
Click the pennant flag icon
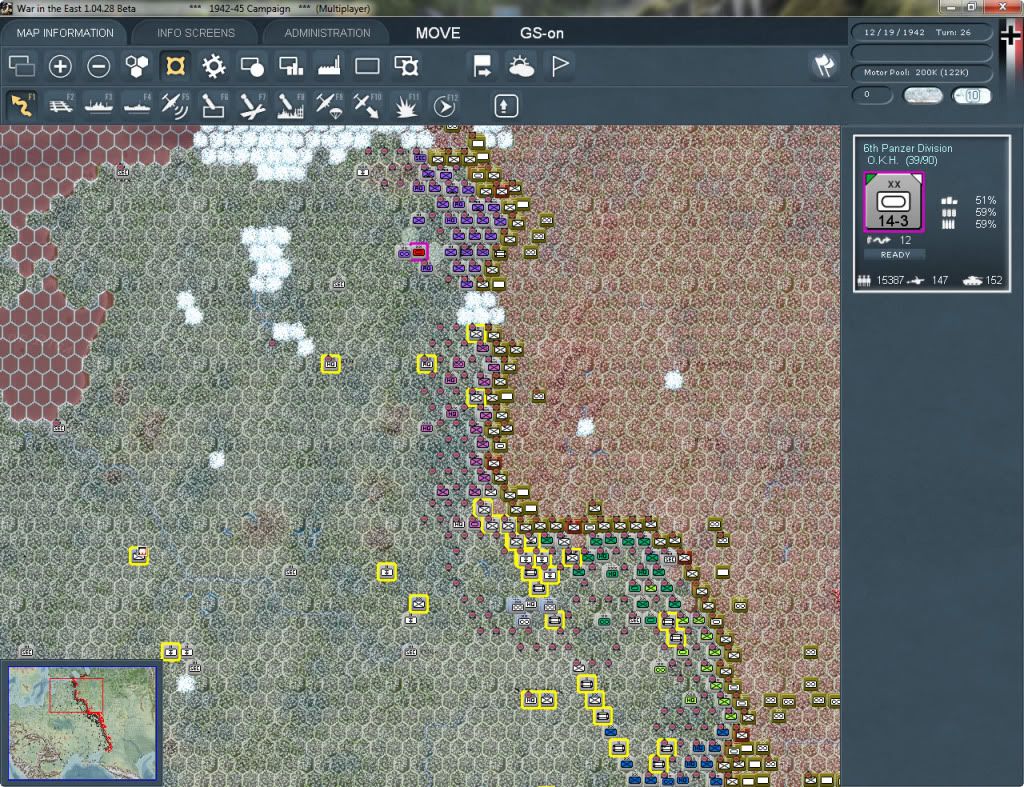560,66
